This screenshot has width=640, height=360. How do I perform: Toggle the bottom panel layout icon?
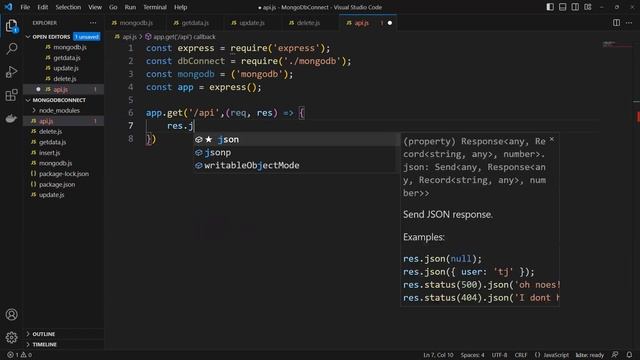coord(562,7)
